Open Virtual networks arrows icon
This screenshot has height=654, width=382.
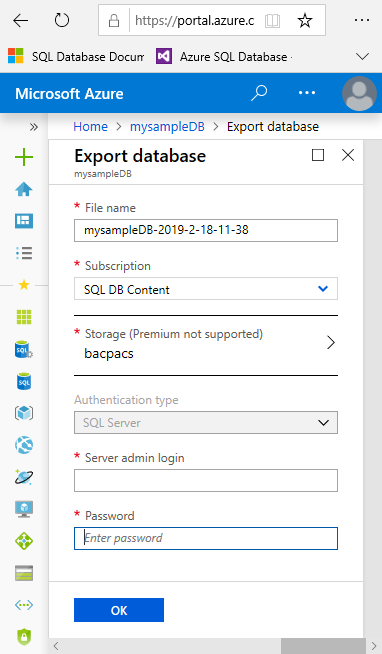coord(24,605)
